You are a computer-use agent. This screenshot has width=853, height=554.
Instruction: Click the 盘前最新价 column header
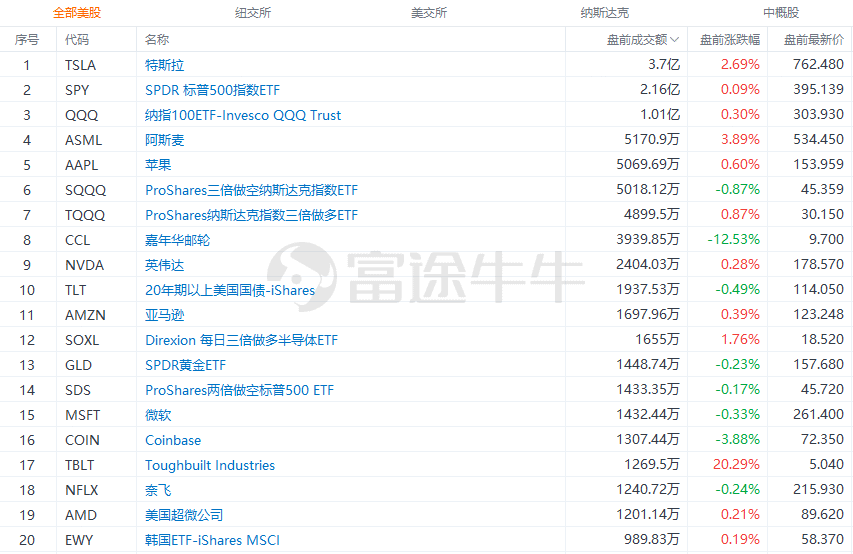(x=814, y=40)
